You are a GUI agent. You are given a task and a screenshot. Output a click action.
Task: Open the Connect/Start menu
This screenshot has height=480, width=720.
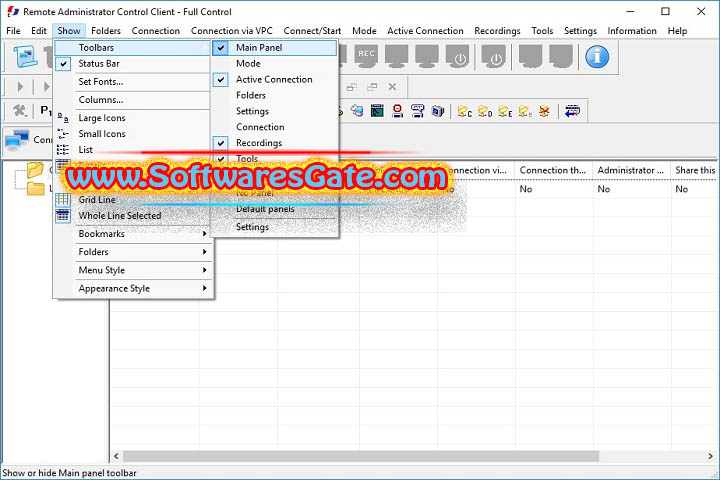pyautogui.click(x=312, y=31)
